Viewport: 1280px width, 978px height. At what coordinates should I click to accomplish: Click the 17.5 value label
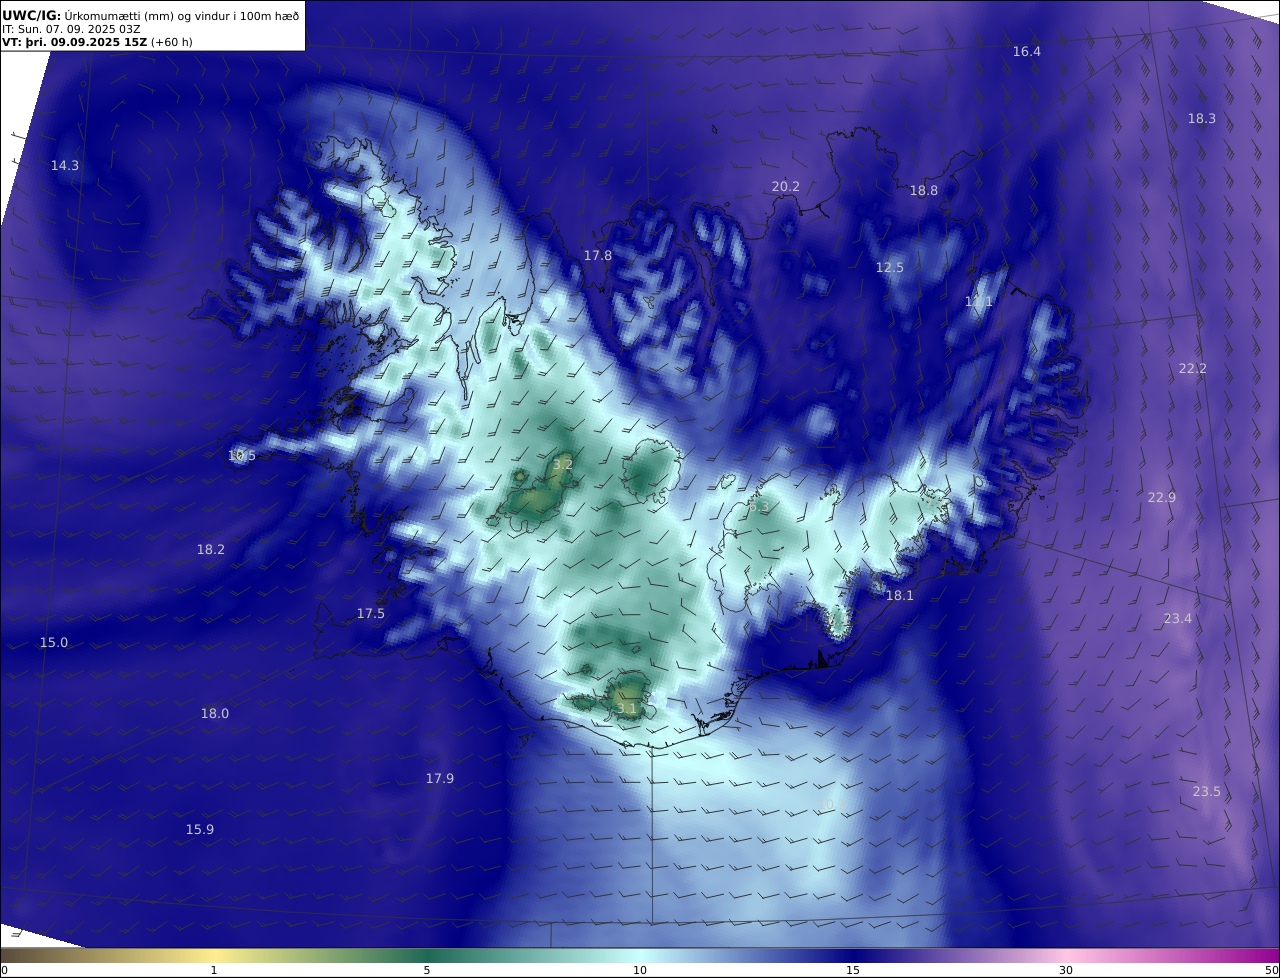(x=371, y=613)
